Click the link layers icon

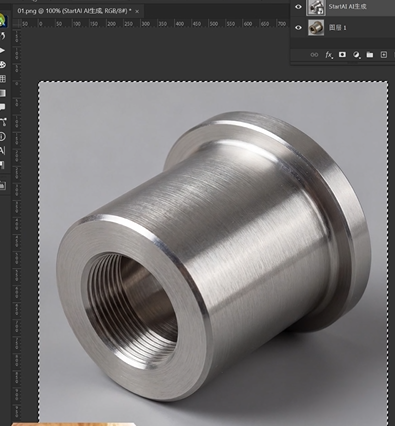tap(314, 55)
